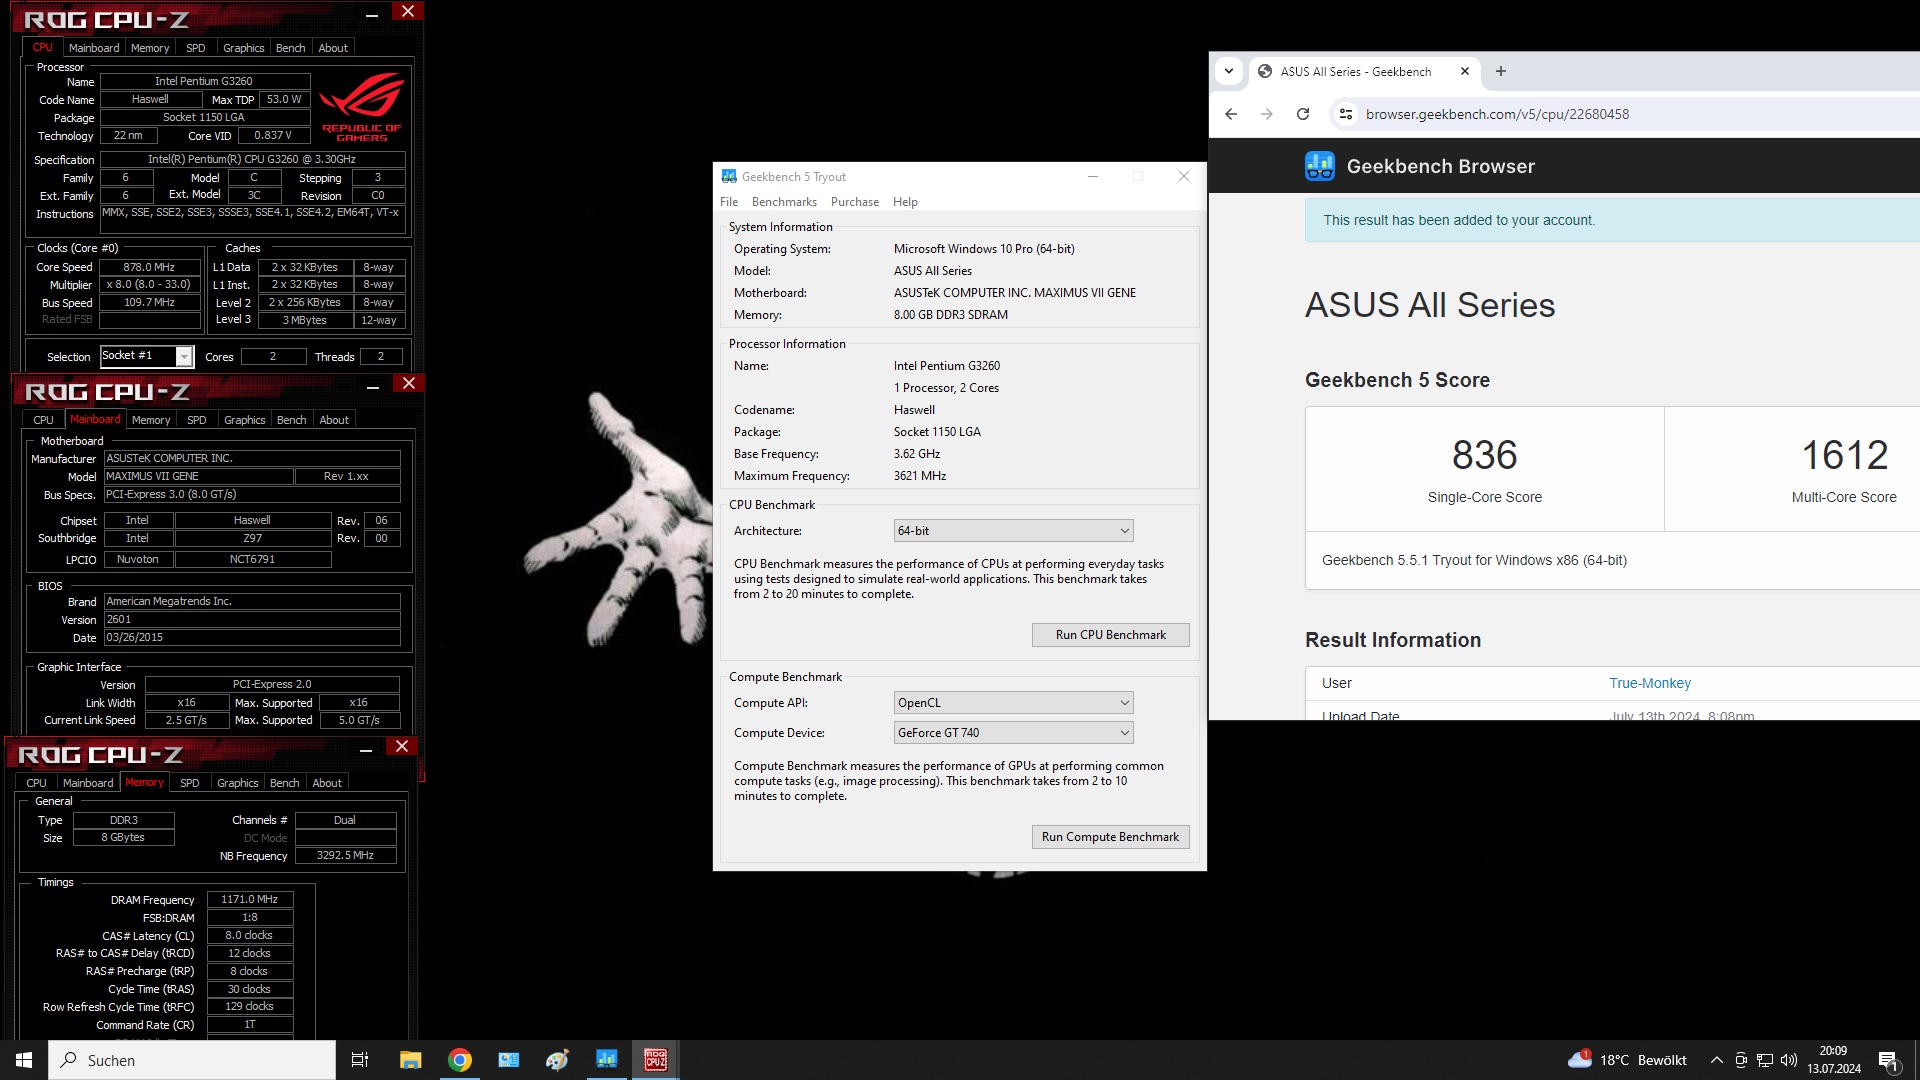
Task: Run the CPU Benchmark in Geekbench
Action: tap(1110, 635)
